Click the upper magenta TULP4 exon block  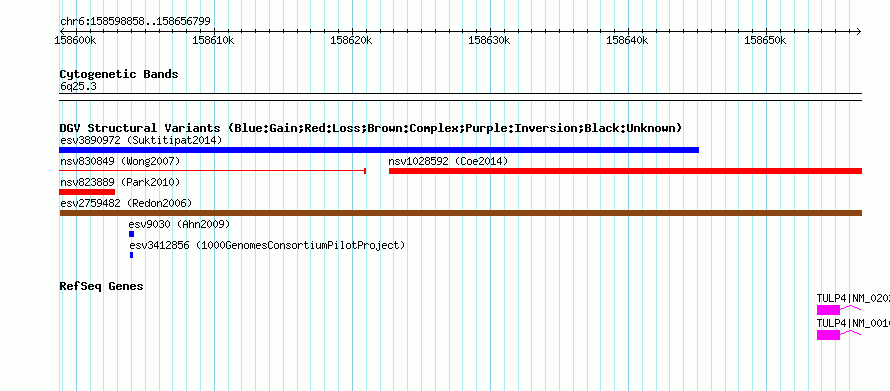pos(828,310)
